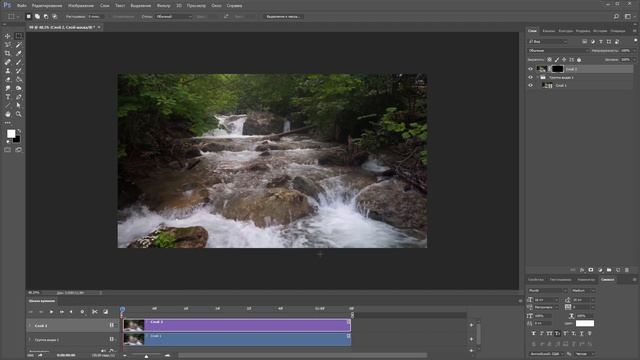
Task: Open the Opacity value dropdown arrow
Action: click(634, 51)
